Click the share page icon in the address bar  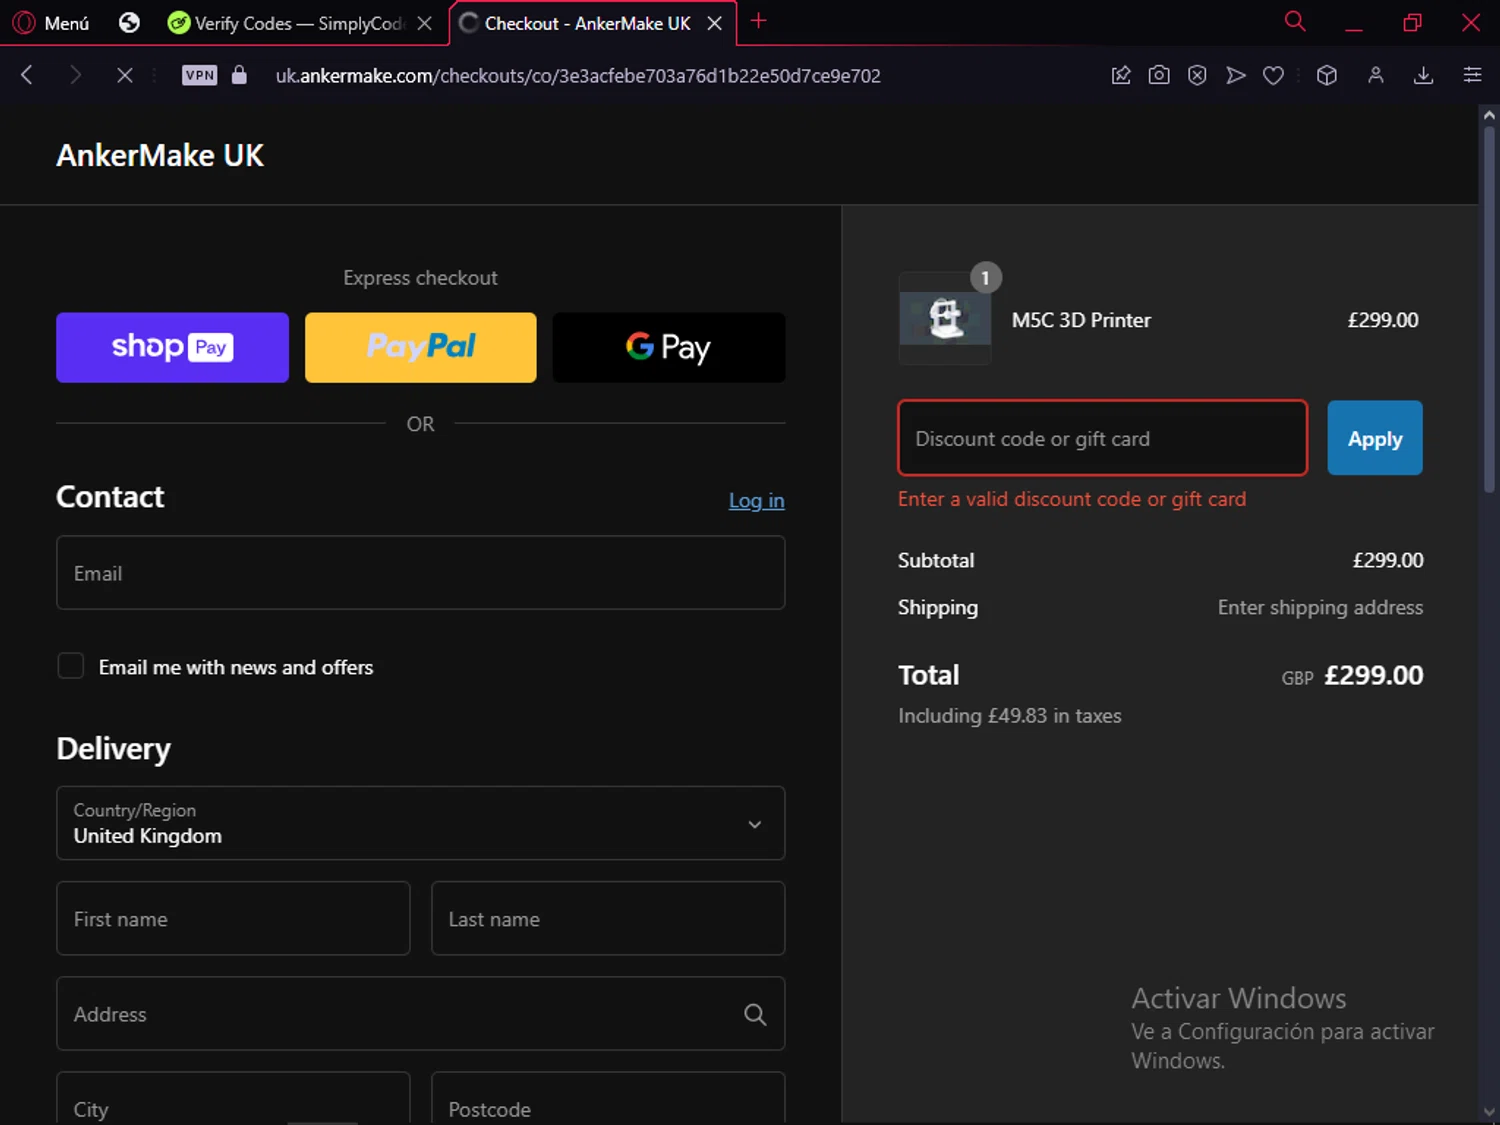[1121, 75]
